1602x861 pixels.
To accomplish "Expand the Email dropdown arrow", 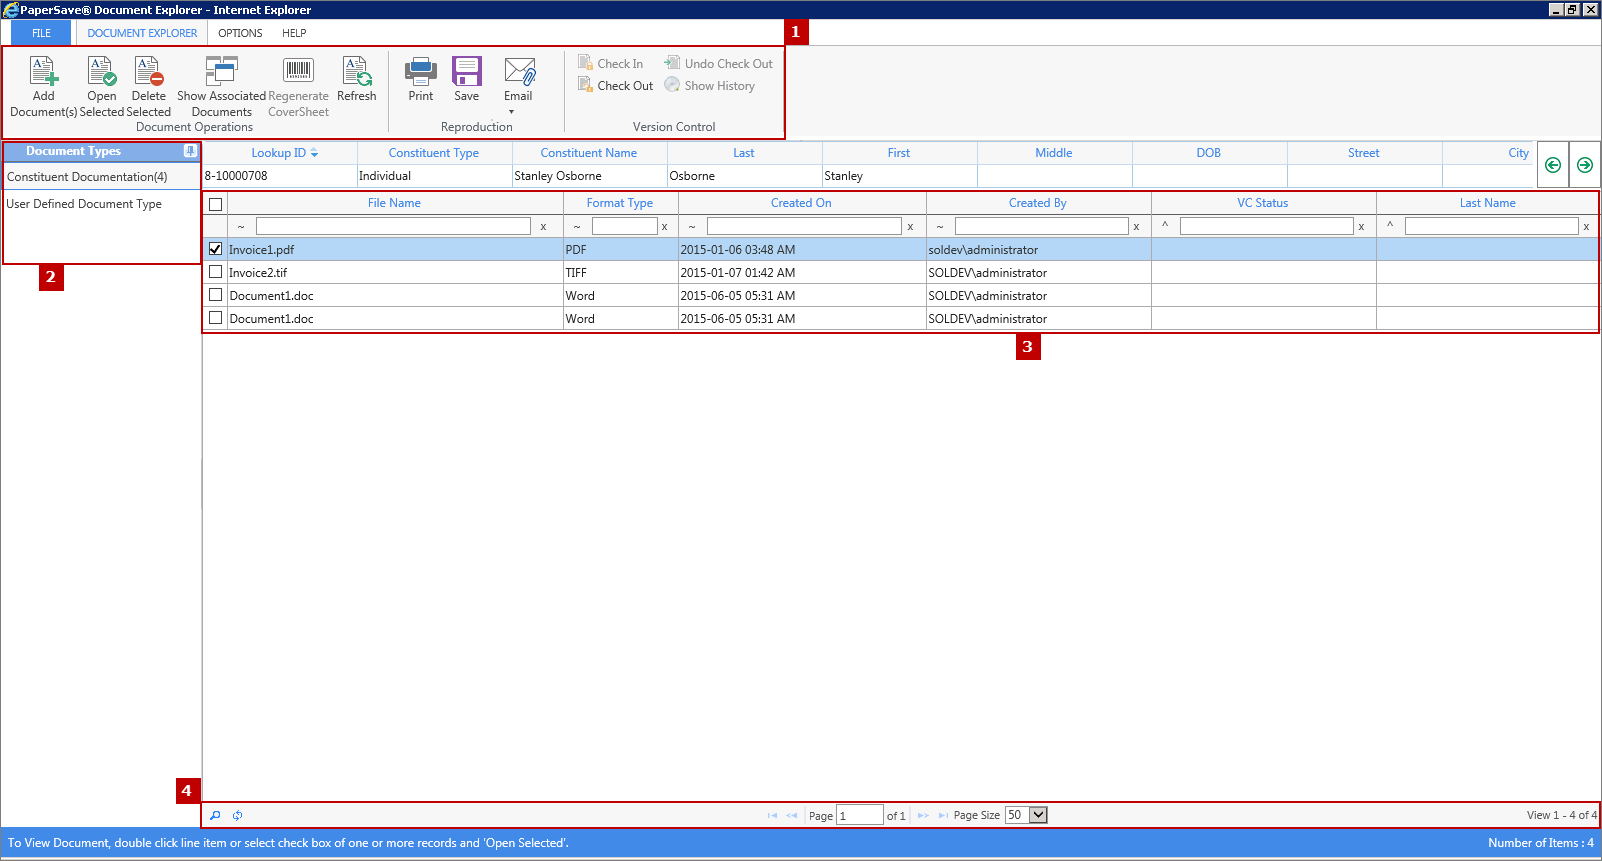I will pyautogui.click(x=511, y=112).
